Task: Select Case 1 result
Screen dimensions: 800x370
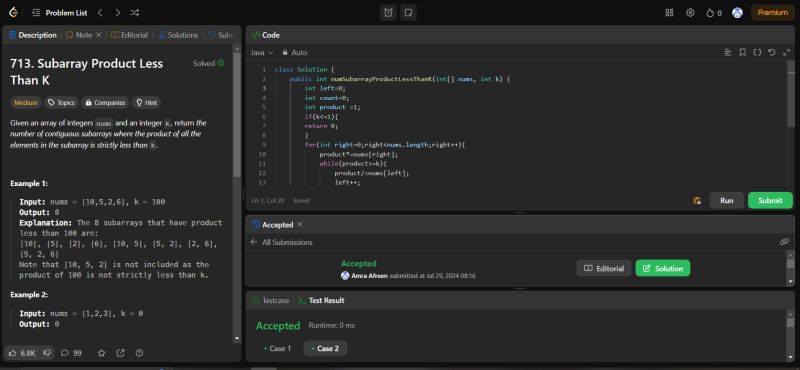Action: 278,349
